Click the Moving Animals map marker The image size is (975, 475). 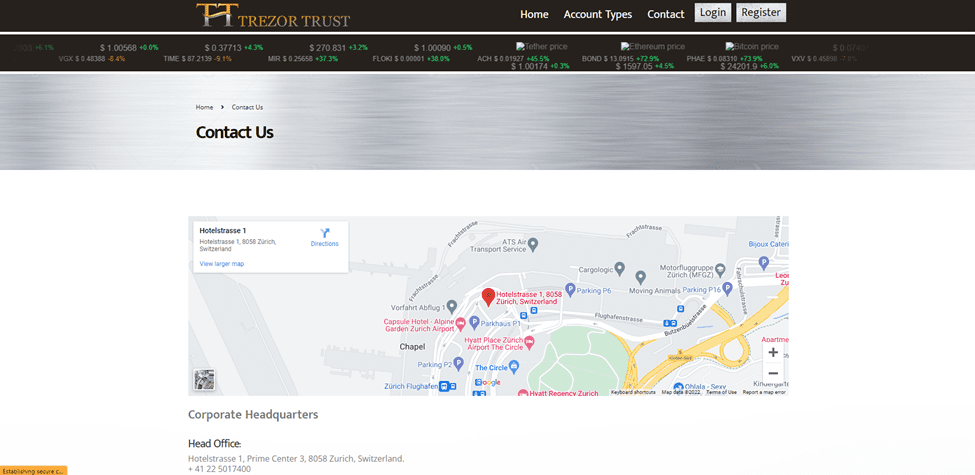pos(640,277)
